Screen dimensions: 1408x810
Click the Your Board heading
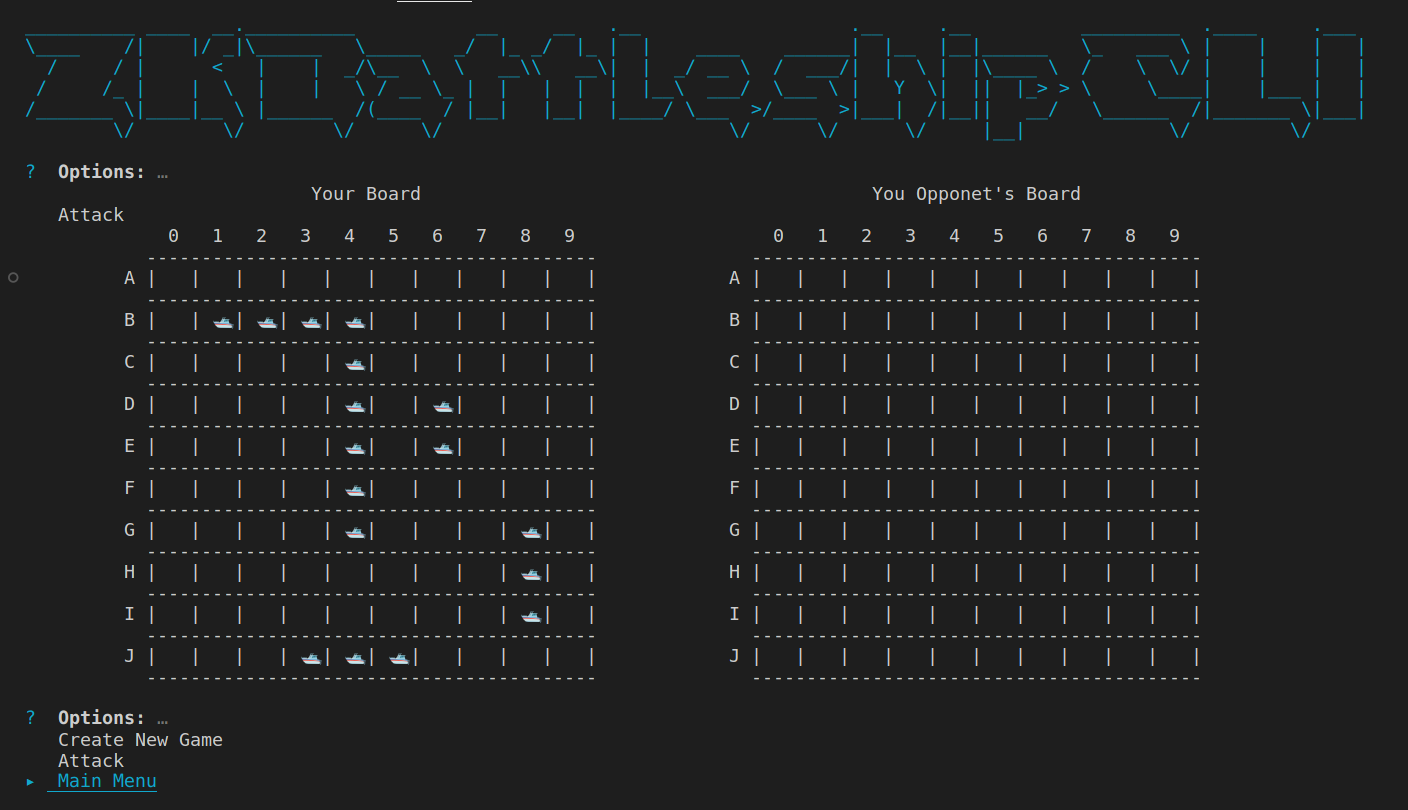366,194
